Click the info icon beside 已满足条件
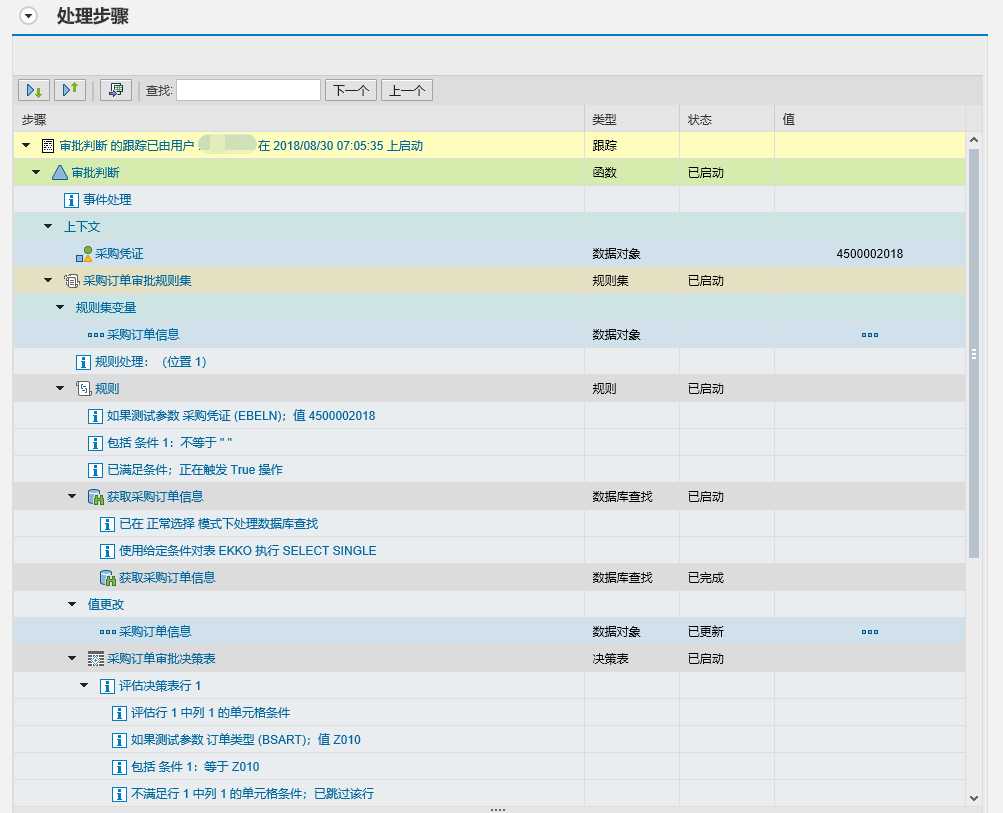The image size is (1003, 813). (x=95, y=470)
